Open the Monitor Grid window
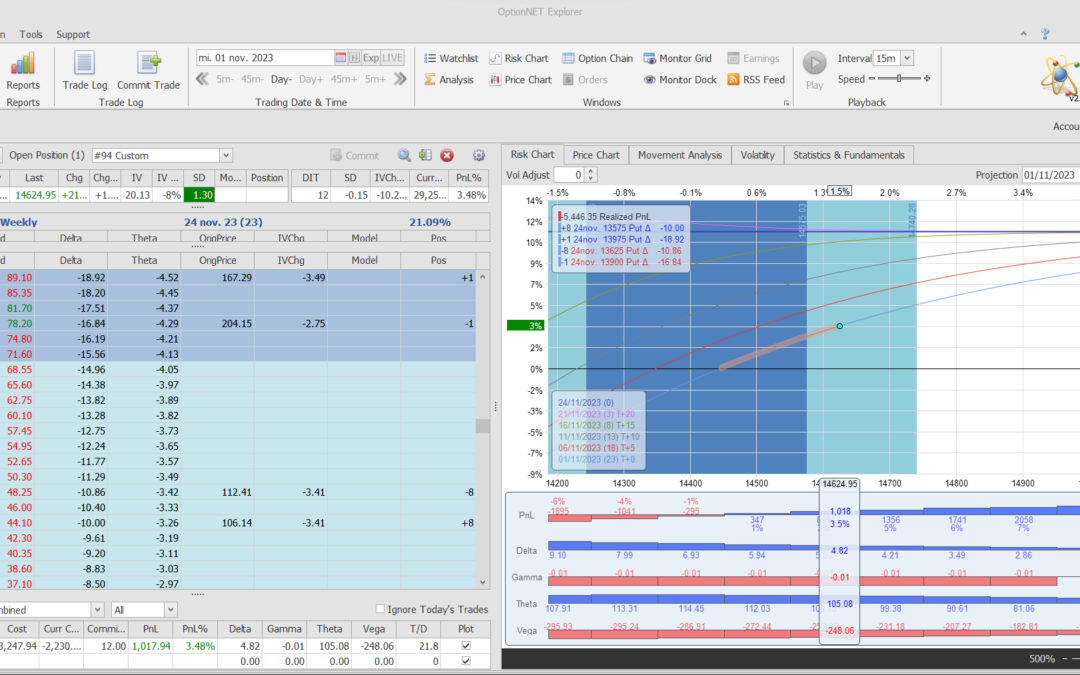Screen dimensions: 1080x675 [x=677, y=59]
